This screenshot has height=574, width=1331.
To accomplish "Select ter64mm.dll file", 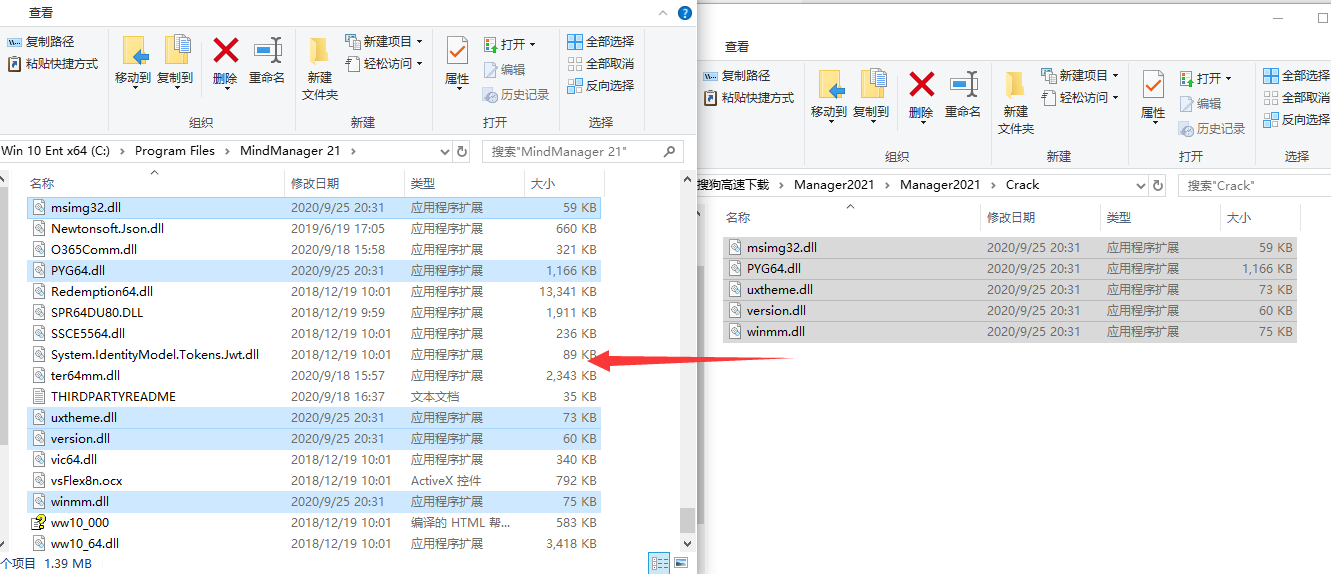I will click(314, 376).
